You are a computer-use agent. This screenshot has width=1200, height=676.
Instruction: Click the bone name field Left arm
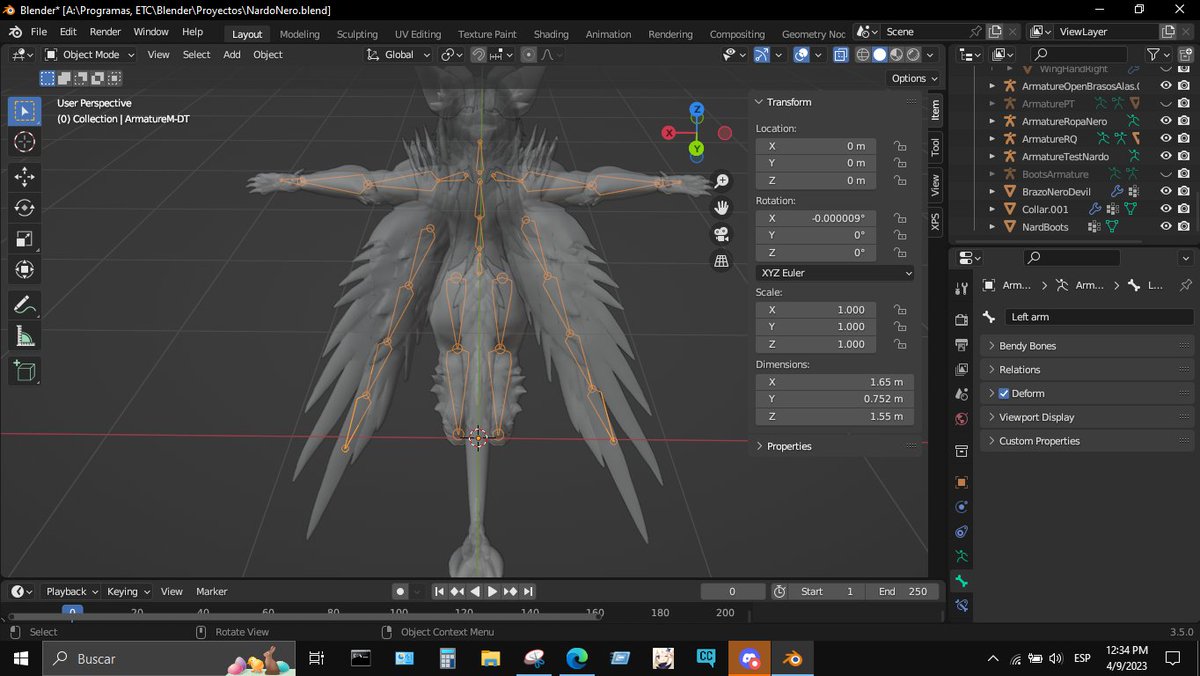(x=1100, y=317)
